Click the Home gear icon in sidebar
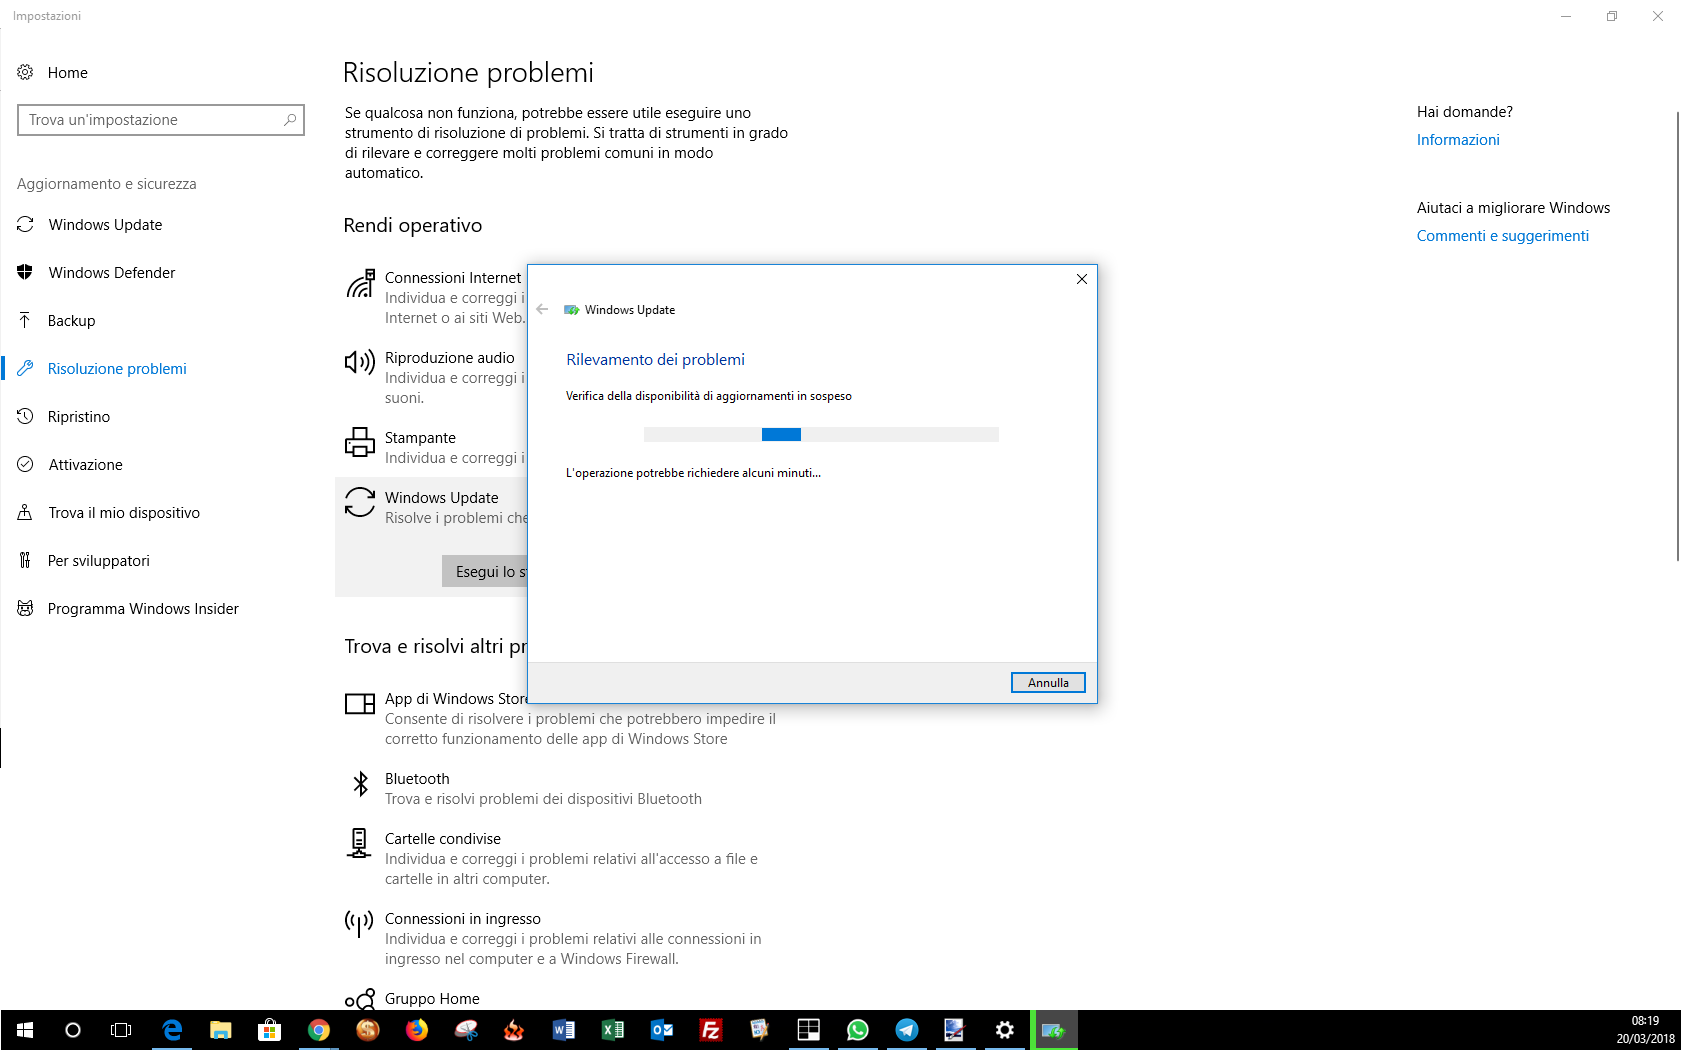 pos(25,72)
